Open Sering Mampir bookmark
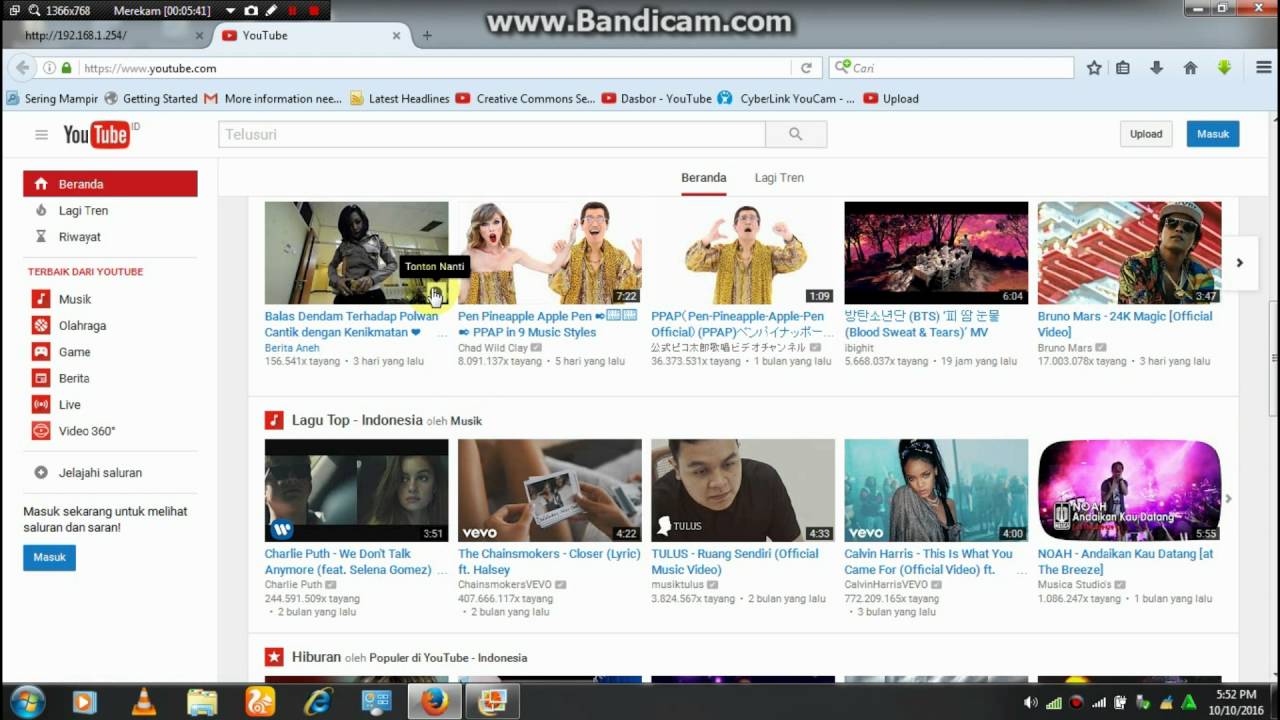 [52, 98]
